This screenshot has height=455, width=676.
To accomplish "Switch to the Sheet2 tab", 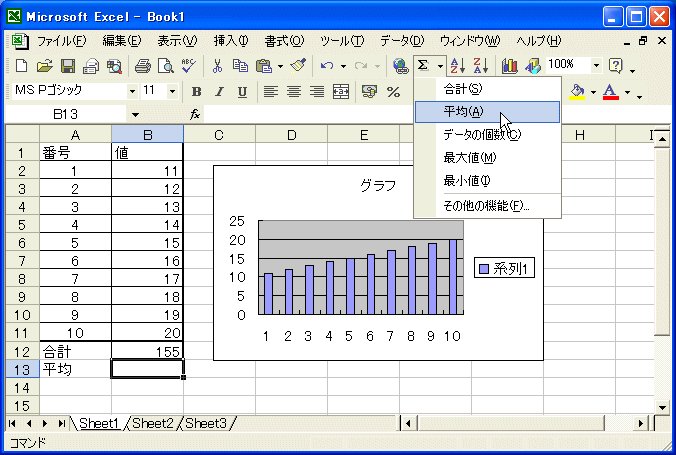I will (x=152, y=423).
